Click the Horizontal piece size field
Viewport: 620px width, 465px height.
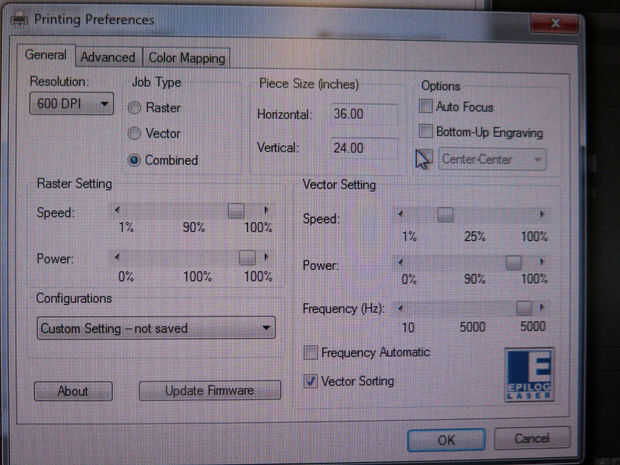tap(363, 114)
